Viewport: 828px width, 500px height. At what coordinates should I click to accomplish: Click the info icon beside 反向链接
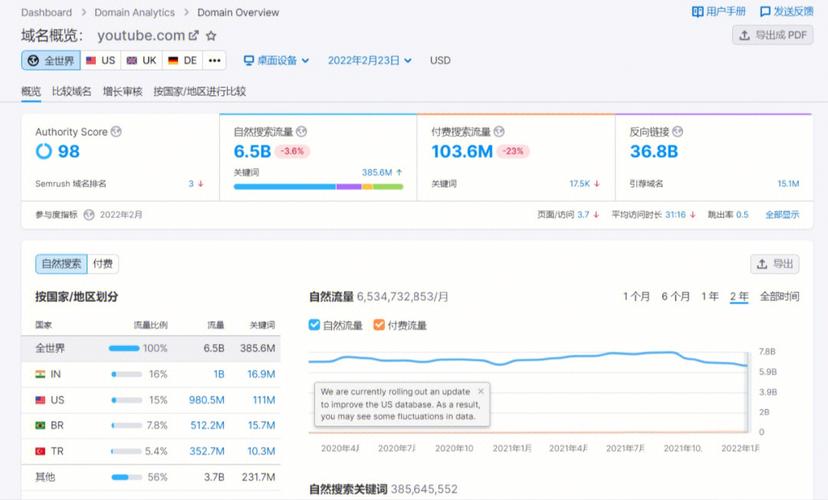tap(678, 131)
